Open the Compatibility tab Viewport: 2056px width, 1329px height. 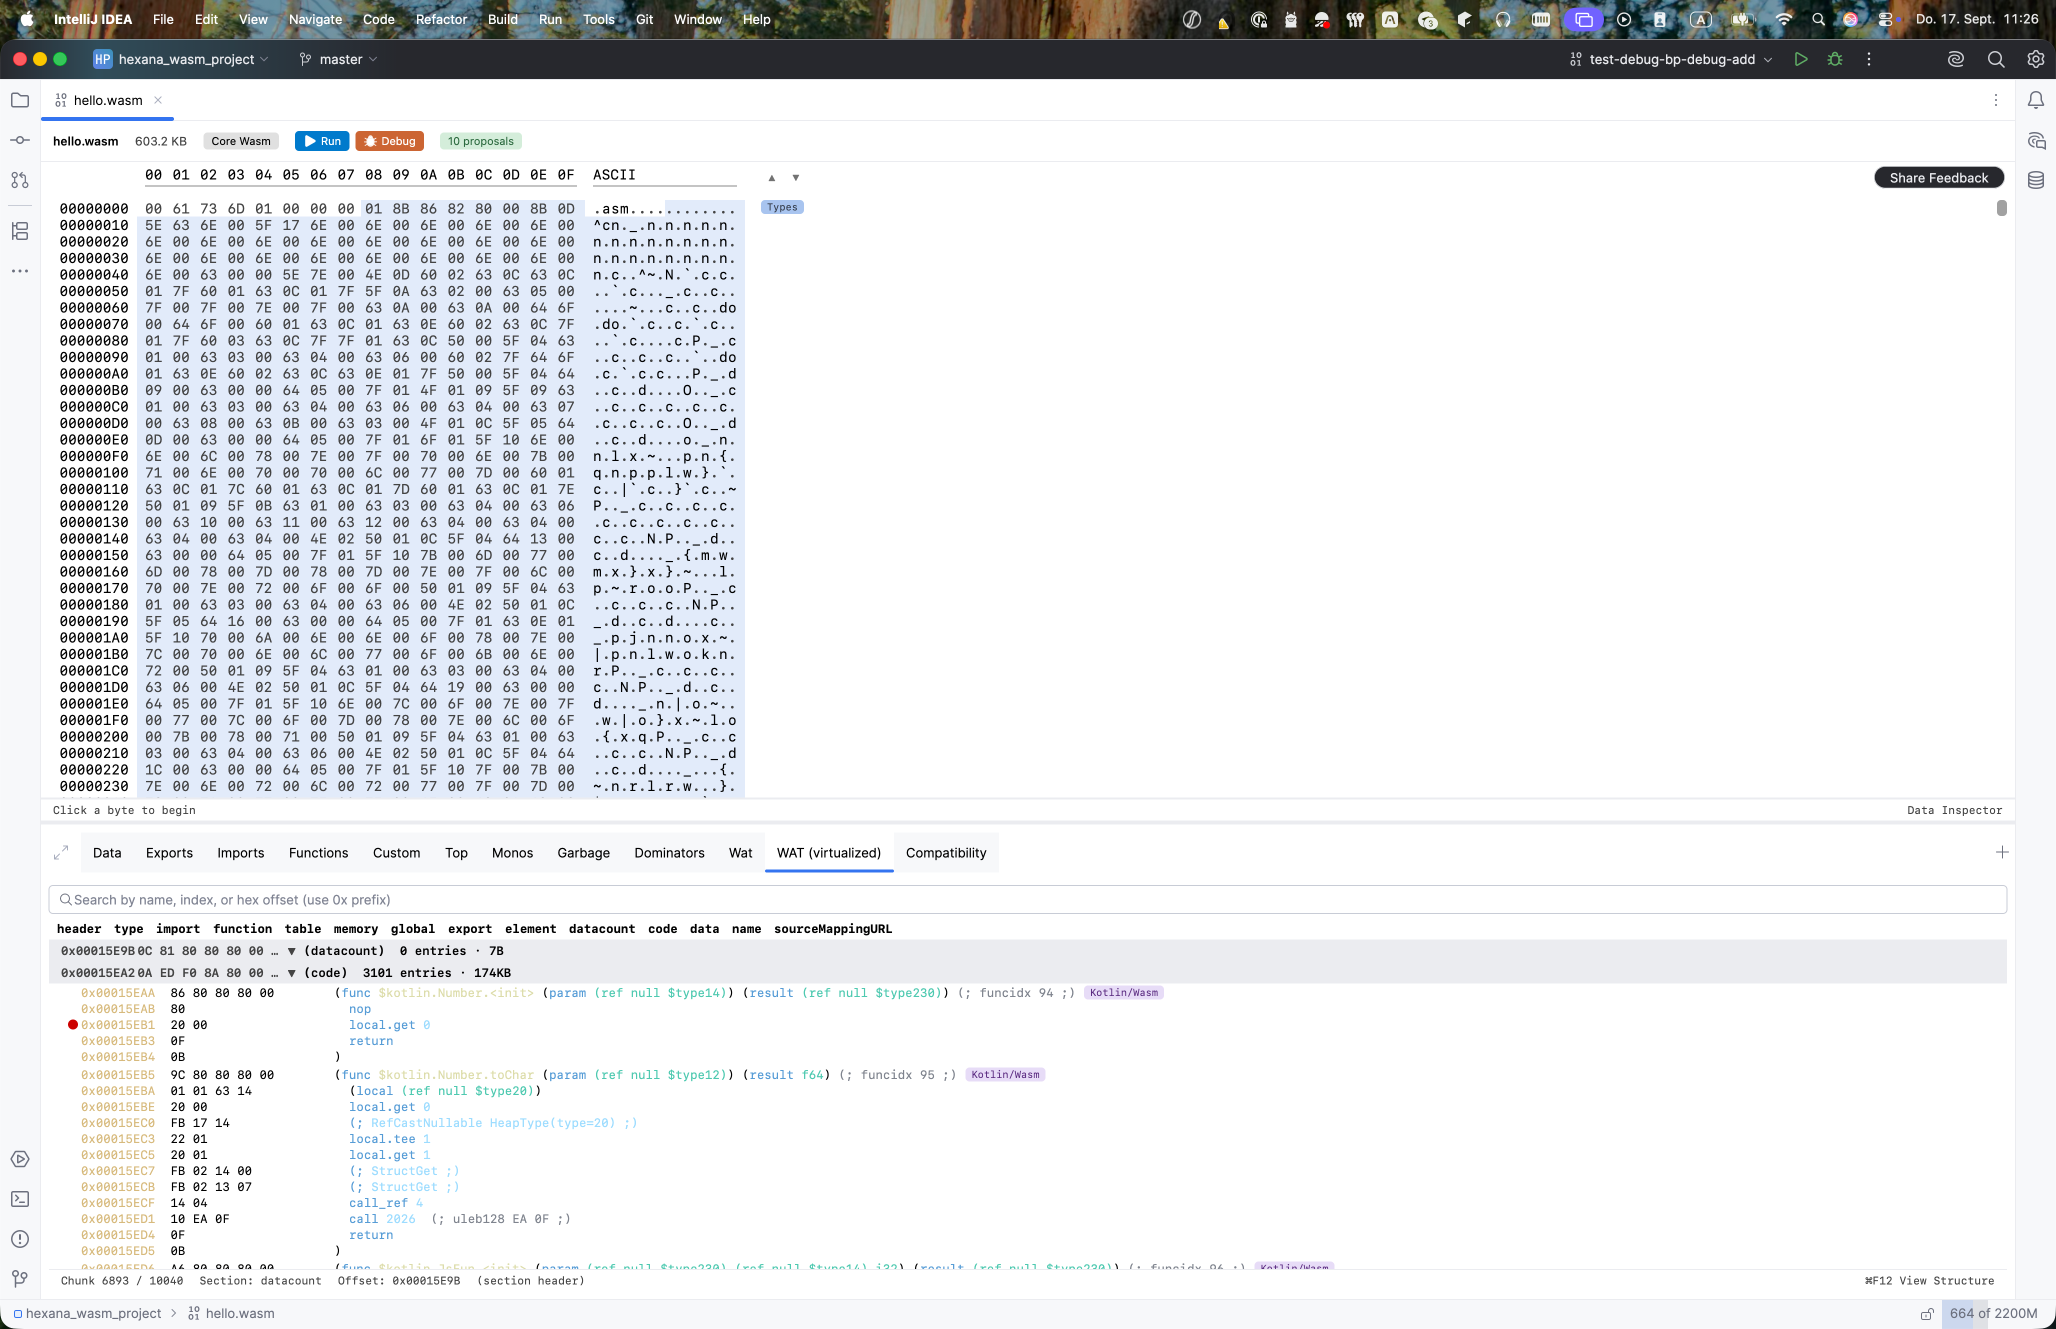click(x=946, y=853)
